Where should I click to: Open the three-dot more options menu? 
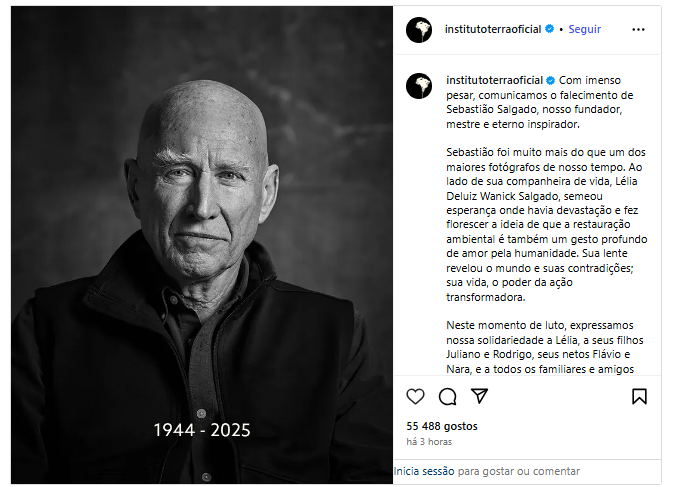click(x=638, y=29)
